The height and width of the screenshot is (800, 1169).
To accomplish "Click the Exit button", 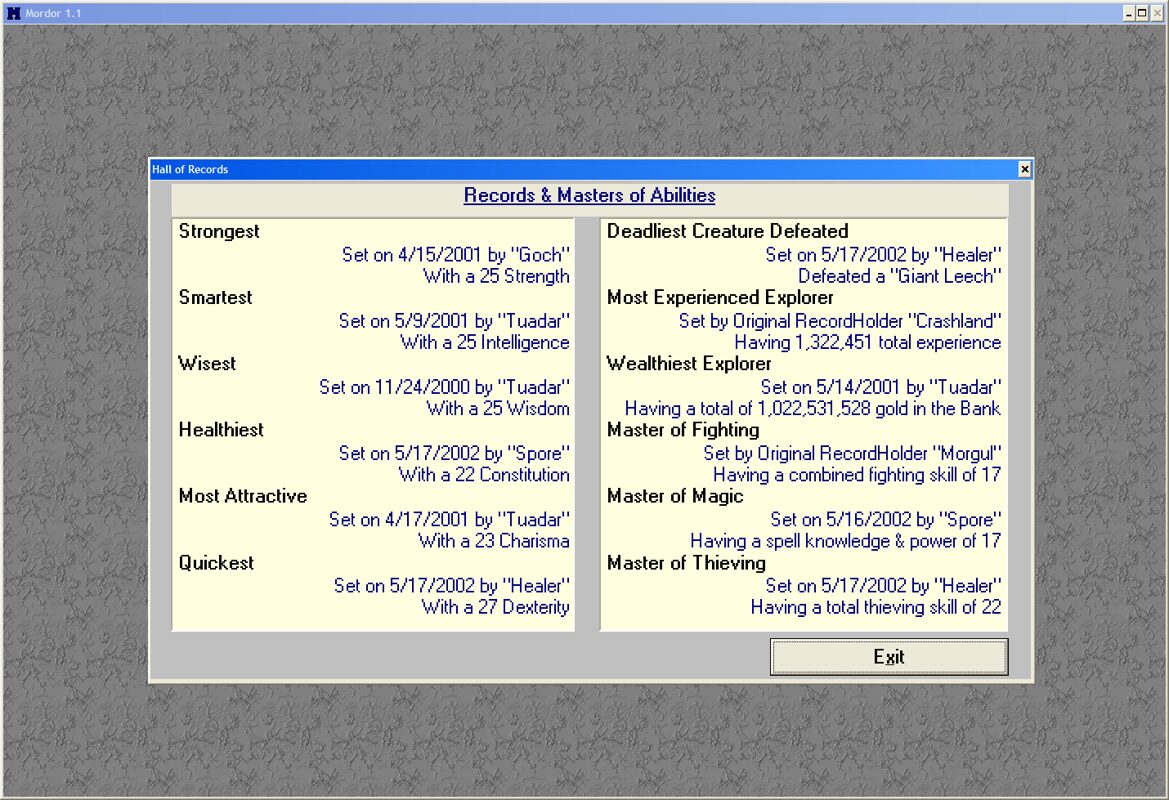I will [888, 657].
